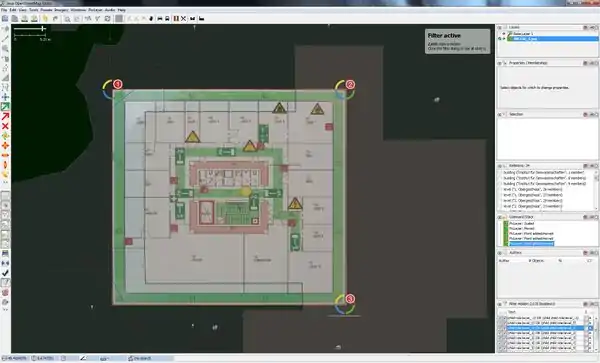Click the yellow highlighted icon in top toolbar
This screenshot has height=363, width=600.
[45, 18]
